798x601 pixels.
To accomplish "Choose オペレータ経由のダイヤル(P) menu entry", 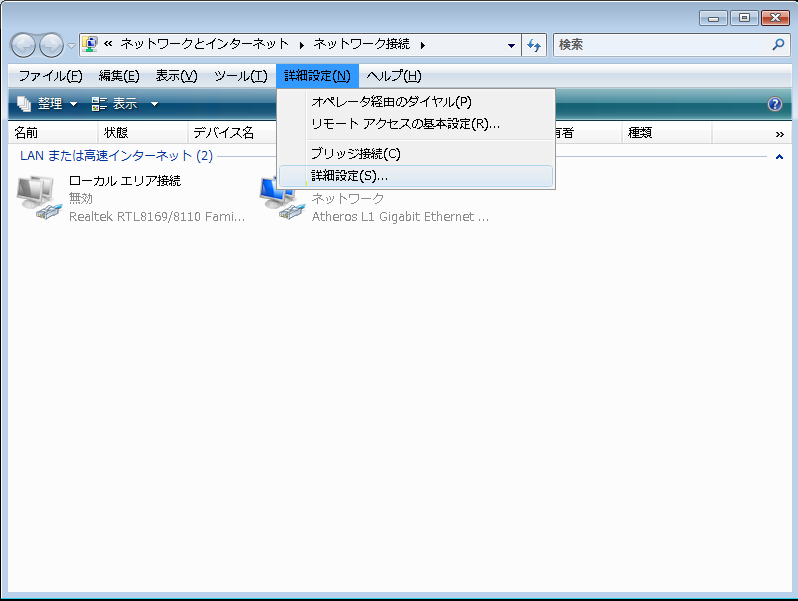I will coord(391,101).
